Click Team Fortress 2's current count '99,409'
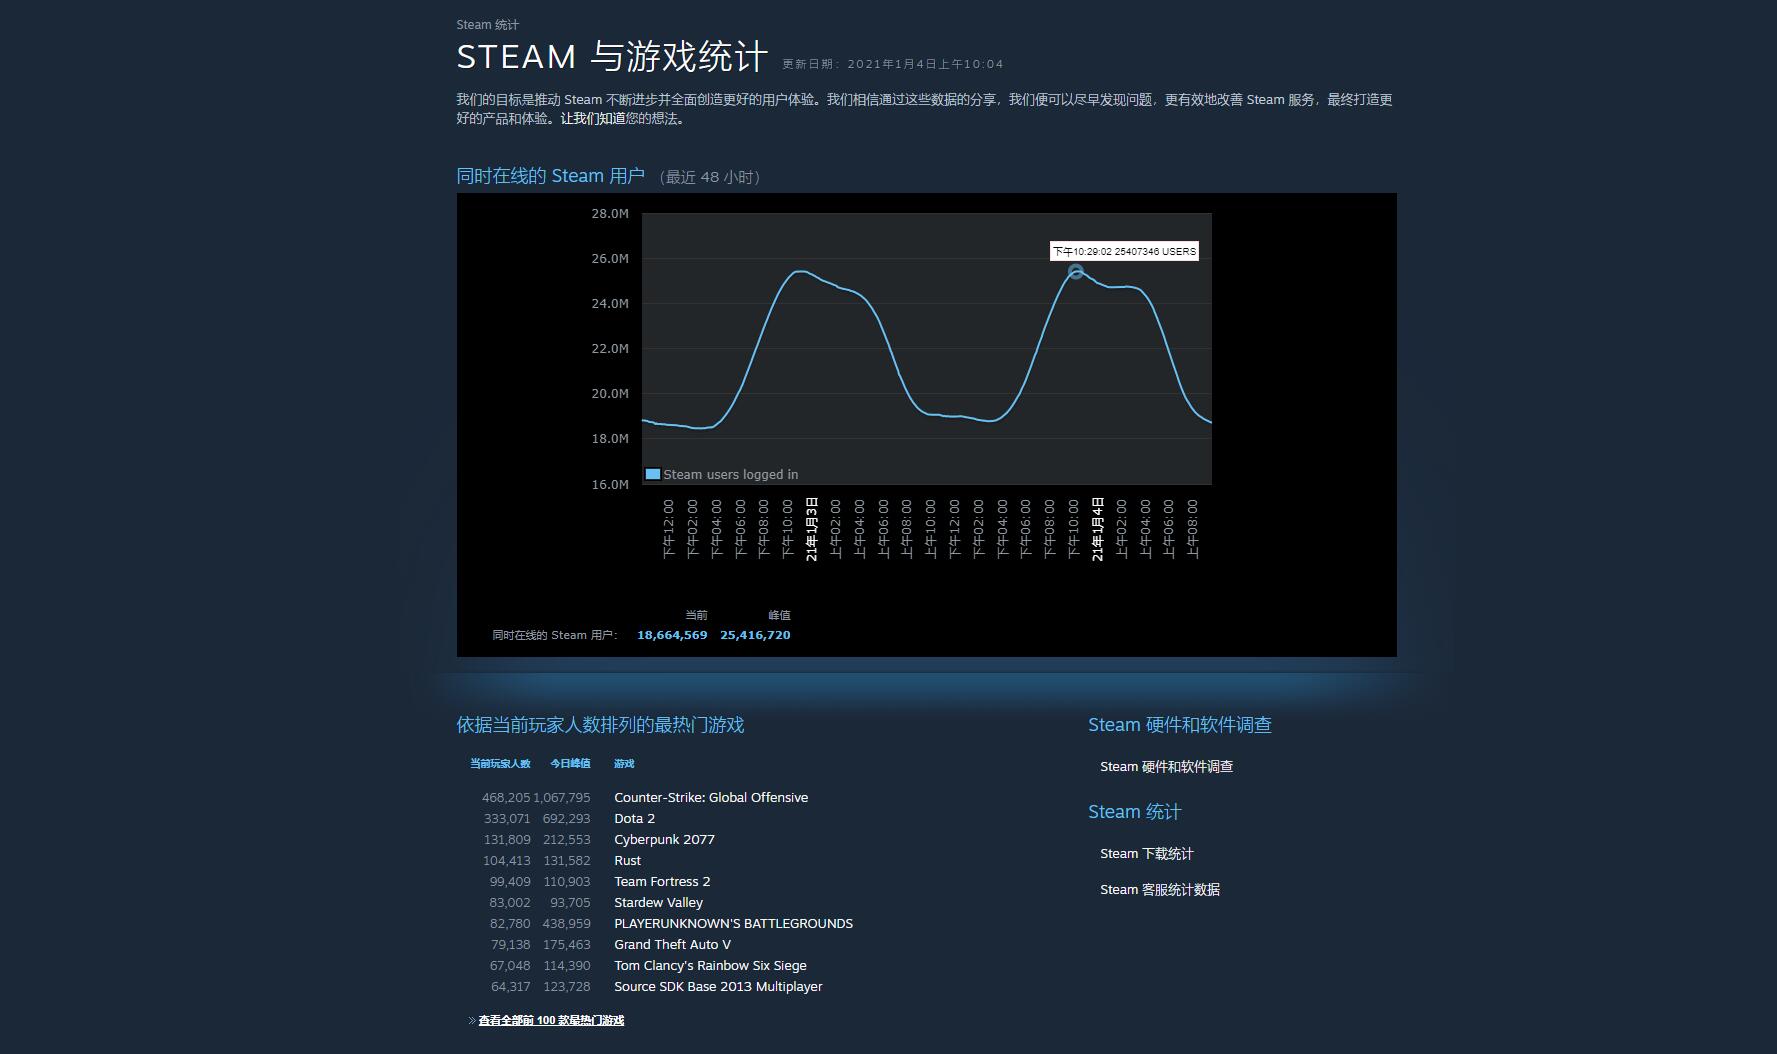 510,881
